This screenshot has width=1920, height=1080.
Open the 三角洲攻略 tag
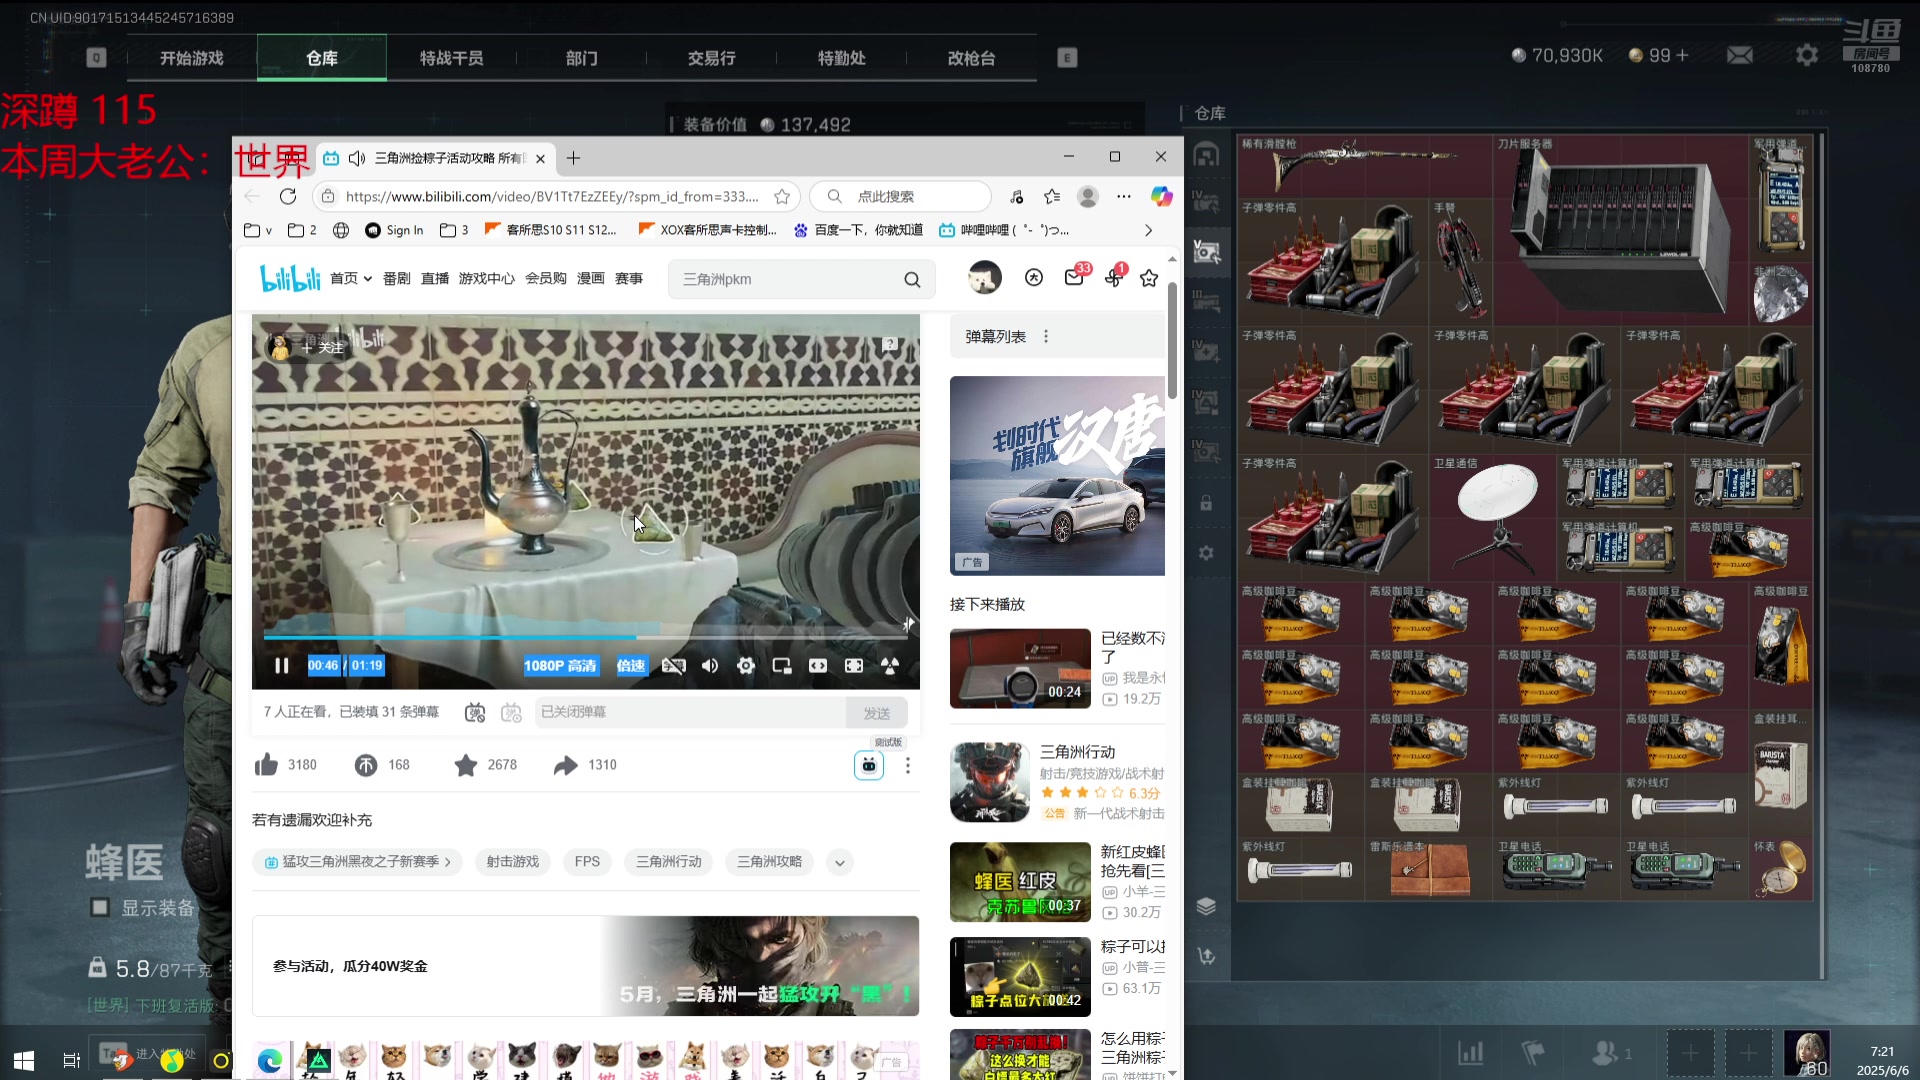pyautogui.click(x=770, y=862)
